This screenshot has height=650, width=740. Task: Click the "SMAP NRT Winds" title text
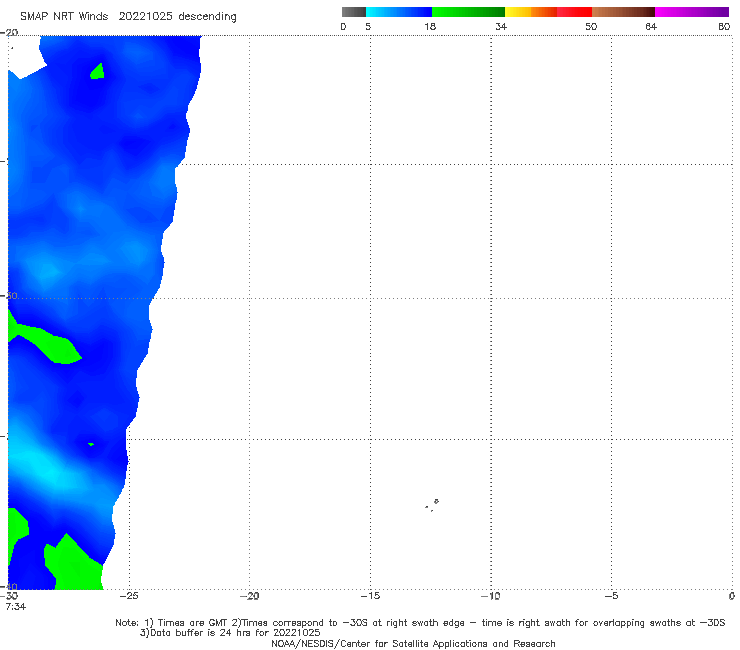[x=64, y=17]
